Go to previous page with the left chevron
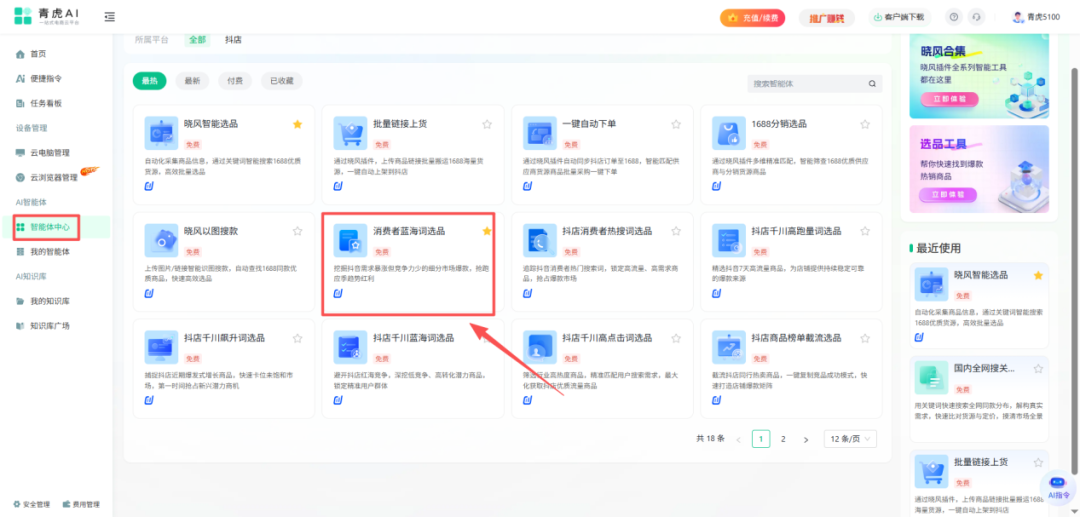Viewport: 1080px width, 517px height. point(739,439)
